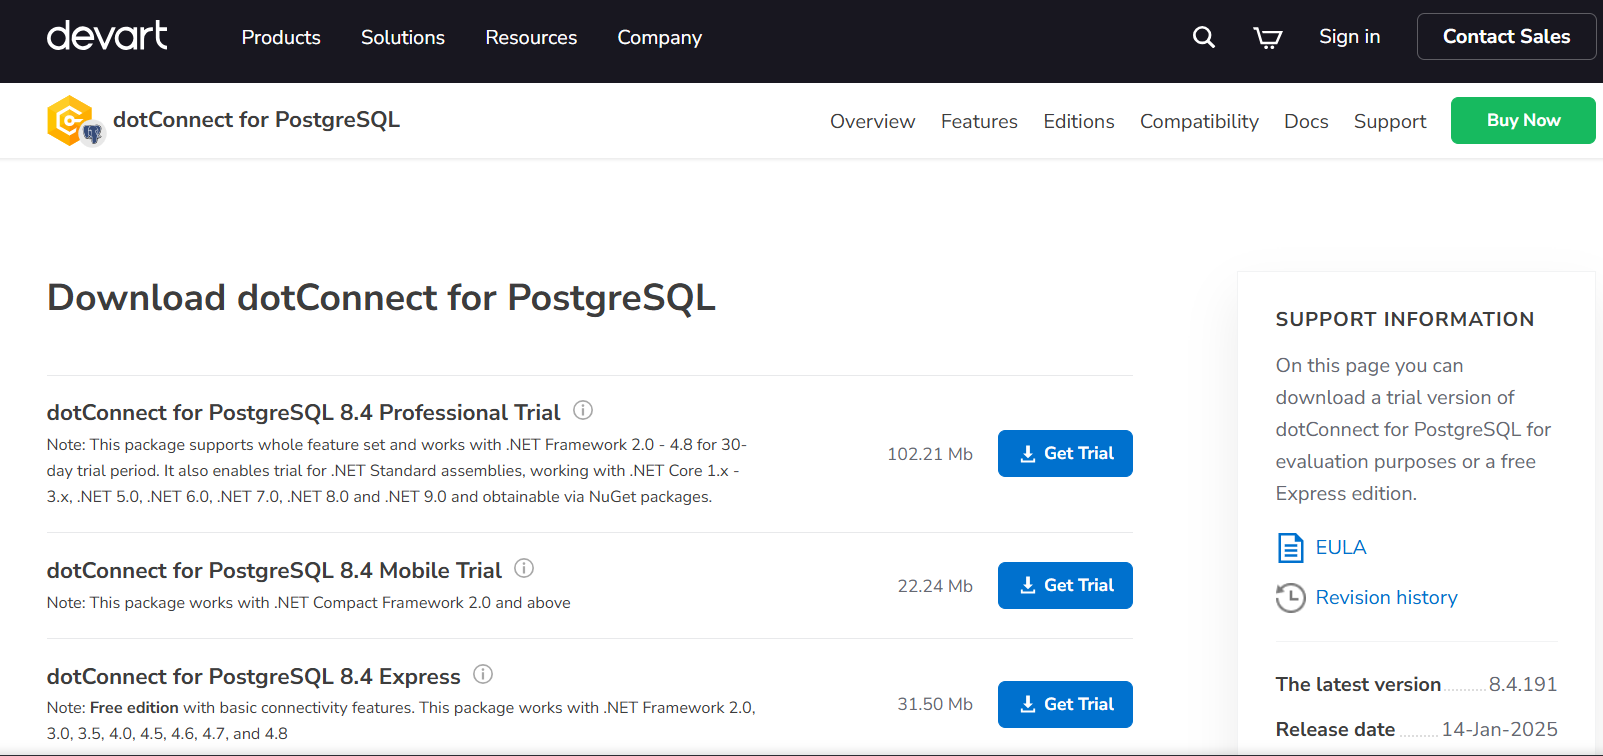
Task: Open the Solutions menu
Action: tap(403, 37)
